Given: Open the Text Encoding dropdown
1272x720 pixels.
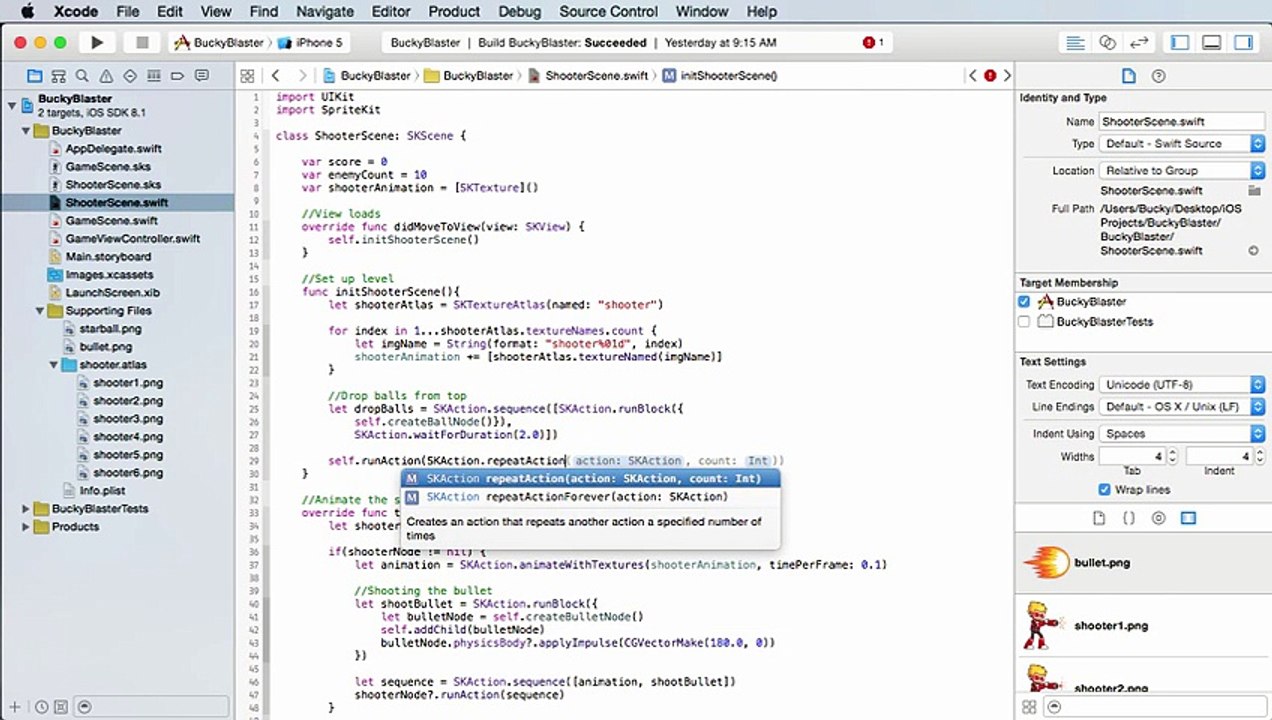Looking at the screenshot, I should pos(1182,384).
